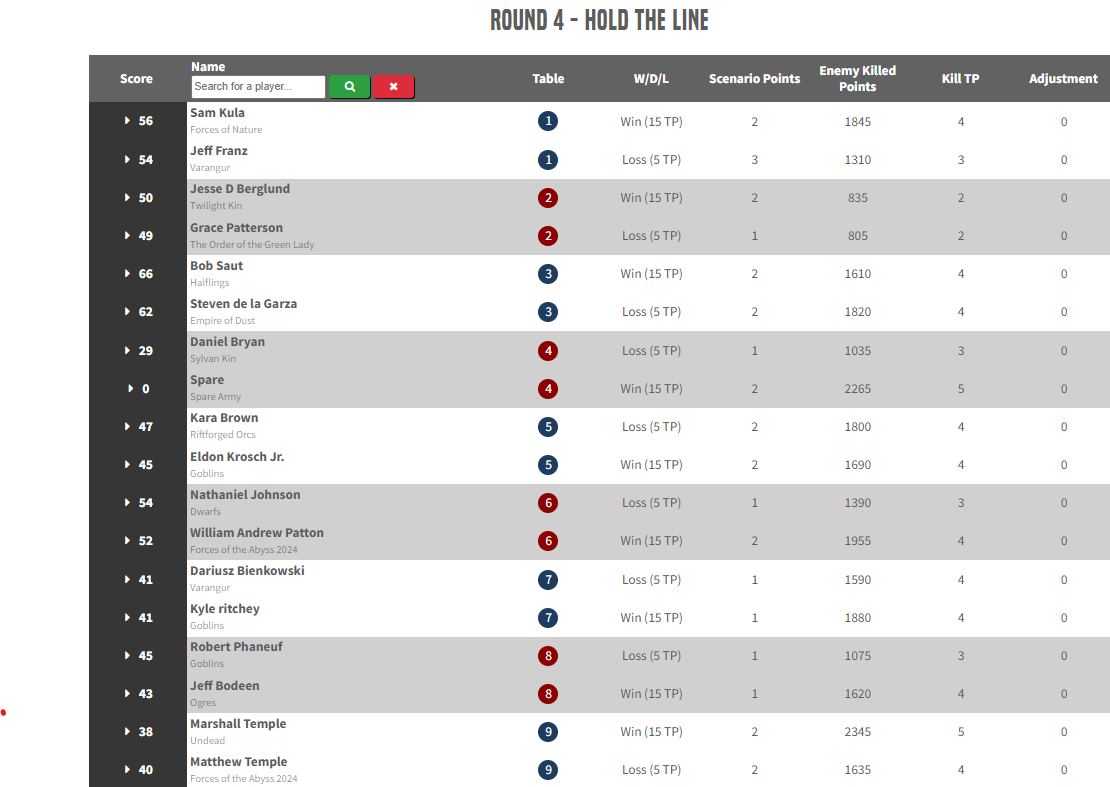Click table 1 badge beside Sam Kula
Image resolution: width=1110 pixels, height=787 pixels.
click(x=548, y=122)
